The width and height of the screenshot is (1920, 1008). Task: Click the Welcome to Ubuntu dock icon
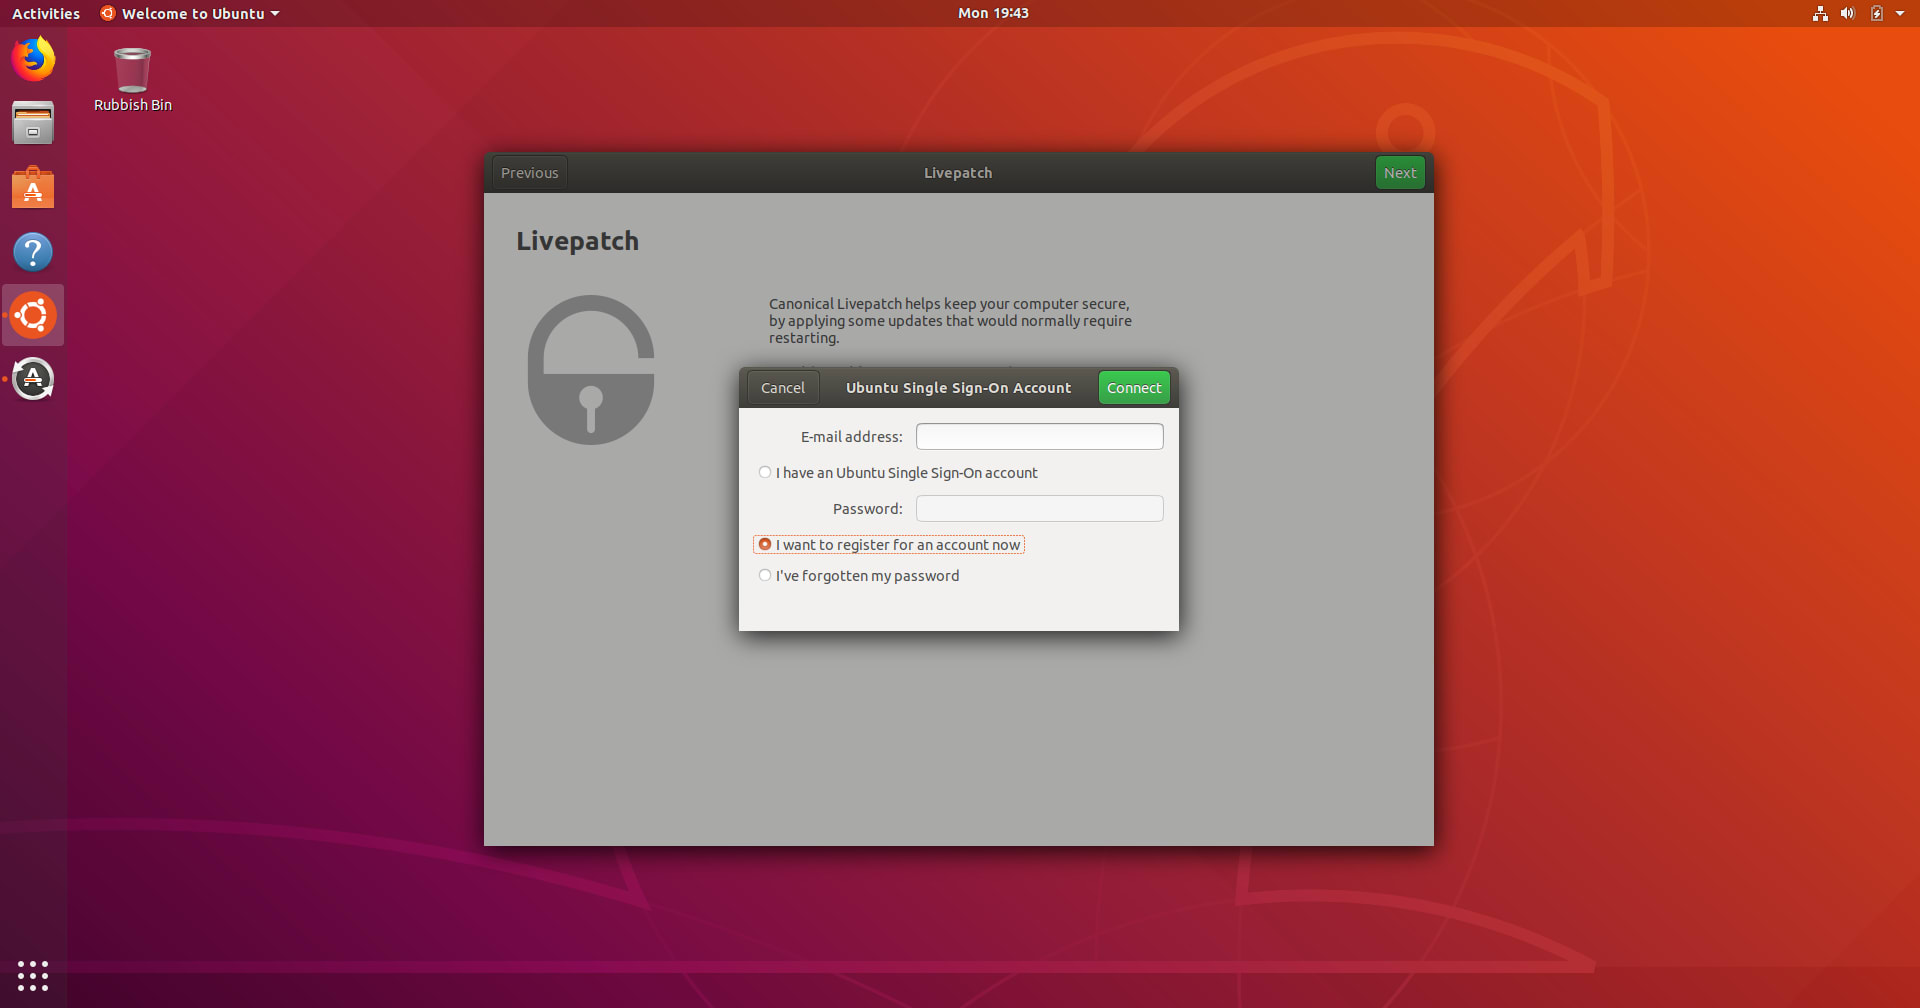pos(33,315)
